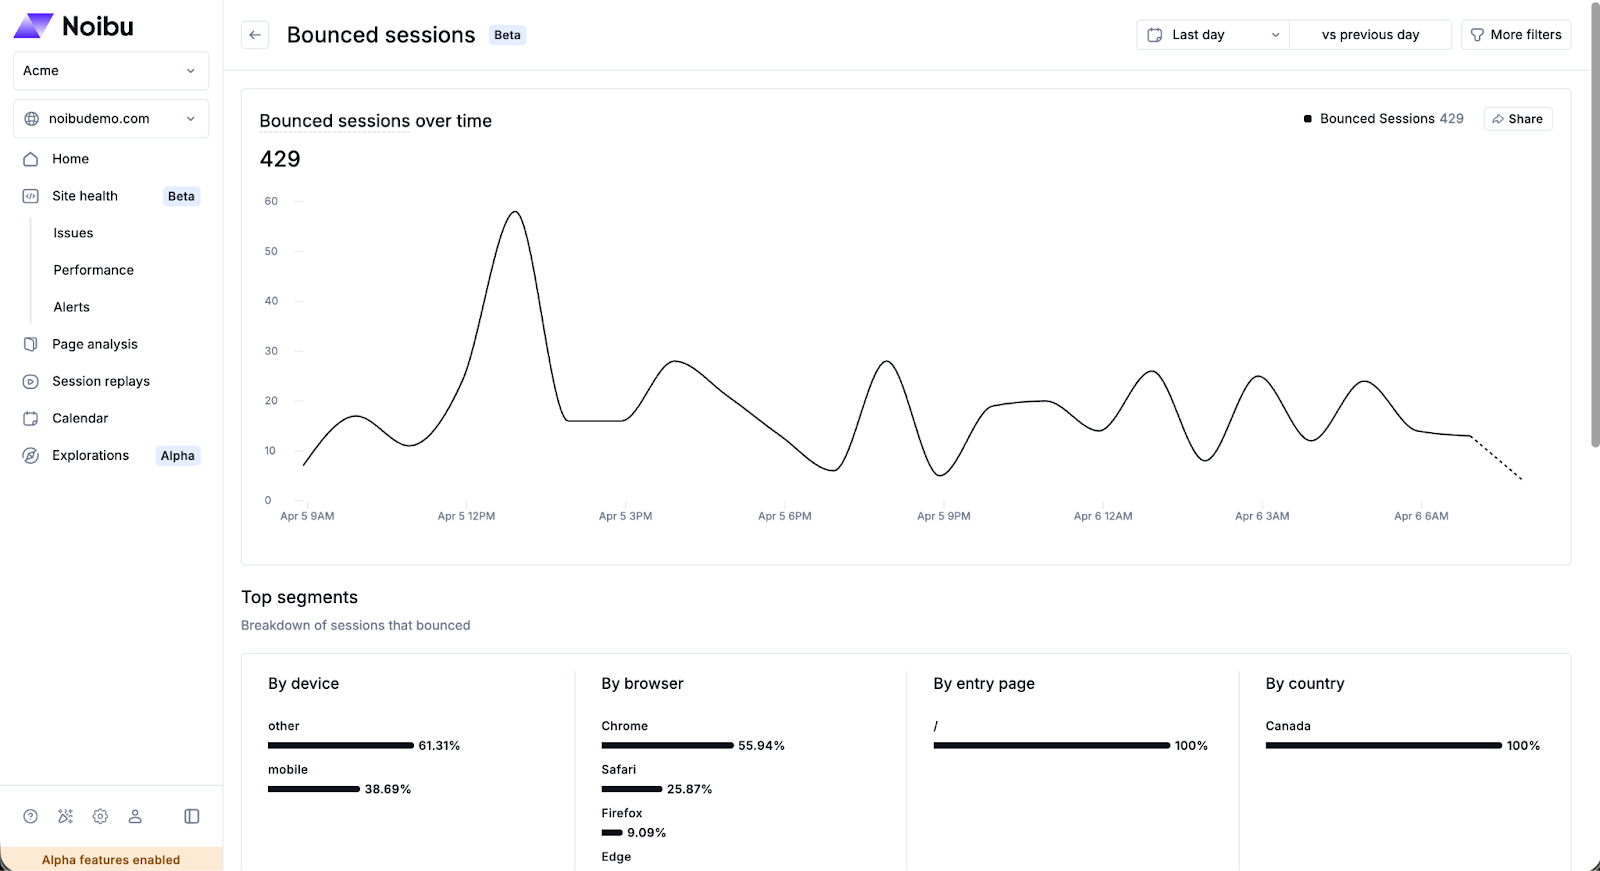Open the user profile icon
The width and height of the screenshot is (1600, 871).
click(135, 816)
